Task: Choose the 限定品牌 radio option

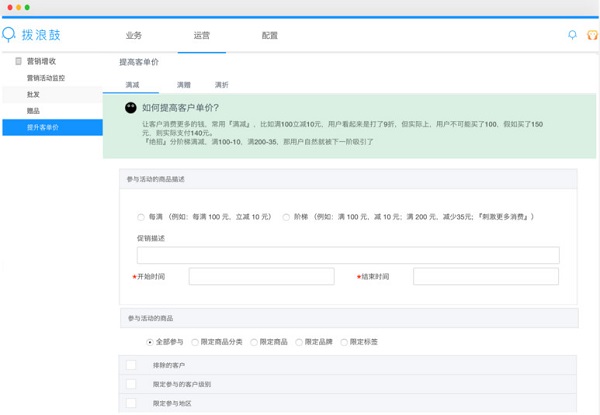Action: (x=299, y=342)
